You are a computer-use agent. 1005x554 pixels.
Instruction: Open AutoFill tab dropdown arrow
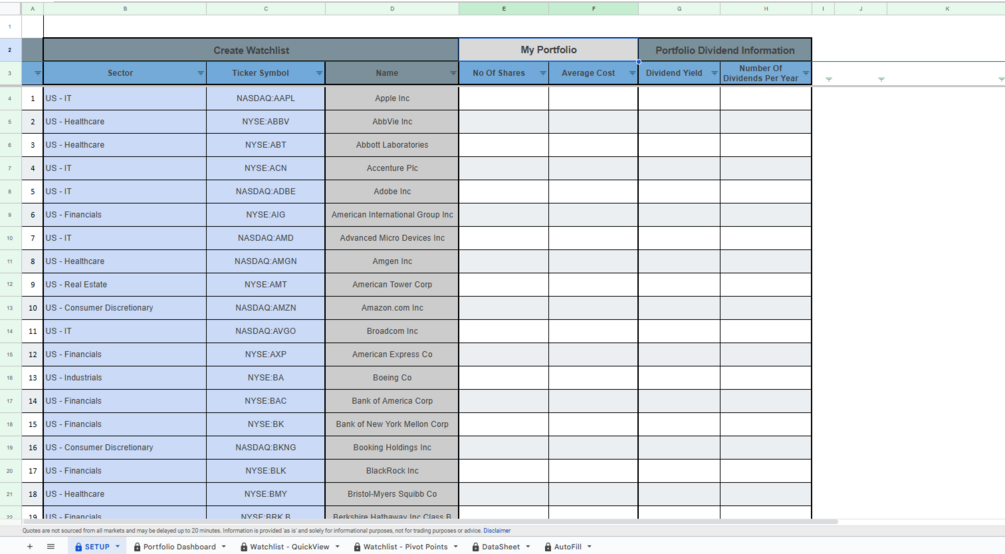[589, 546]
